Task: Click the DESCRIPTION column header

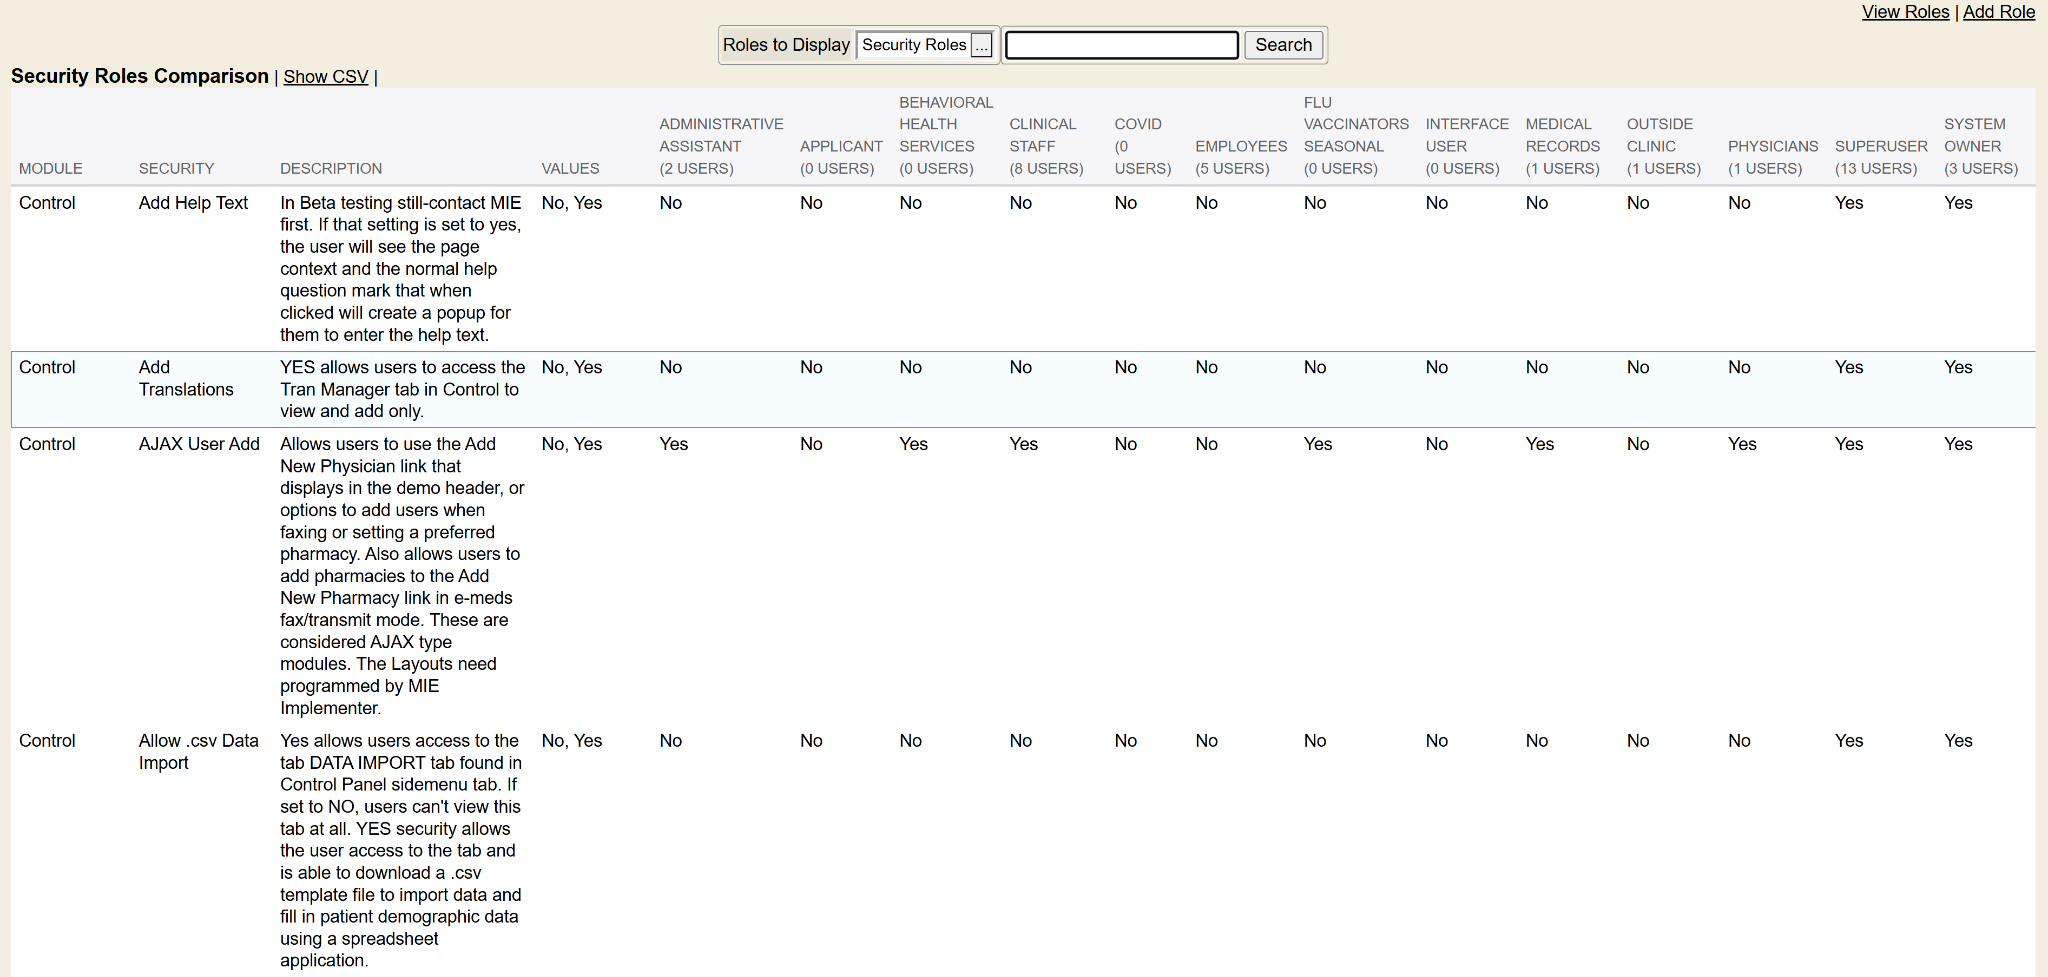Action: click(x=330, y=168)
